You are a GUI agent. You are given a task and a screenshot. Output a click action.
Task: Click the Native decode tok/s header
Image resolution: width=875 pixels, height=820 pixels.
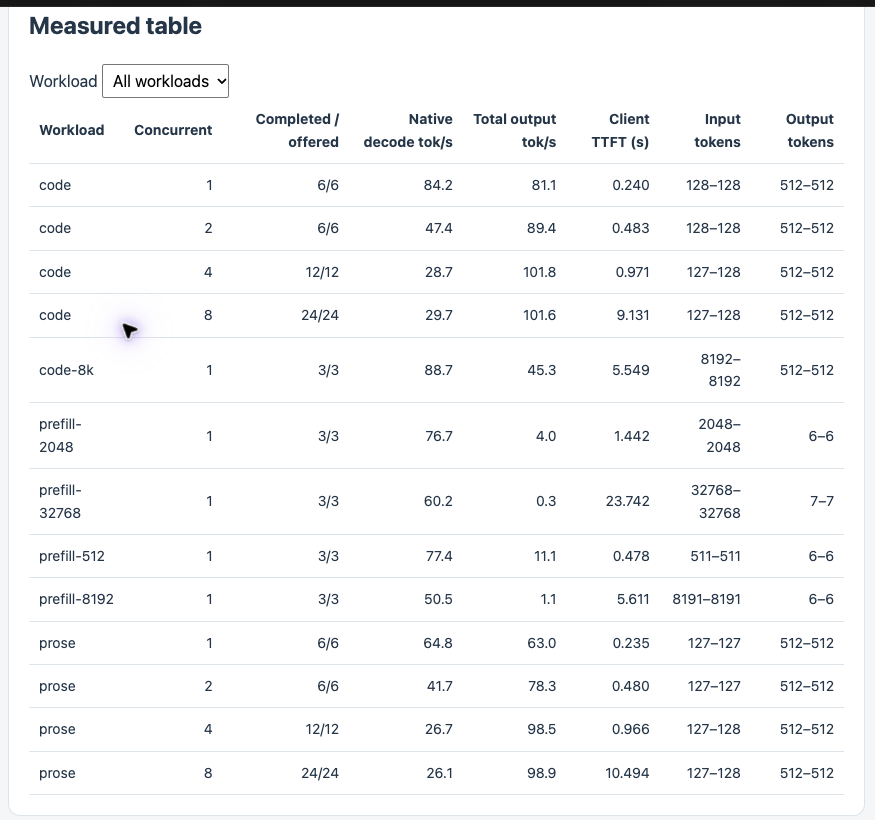click(x=408, y=131)
